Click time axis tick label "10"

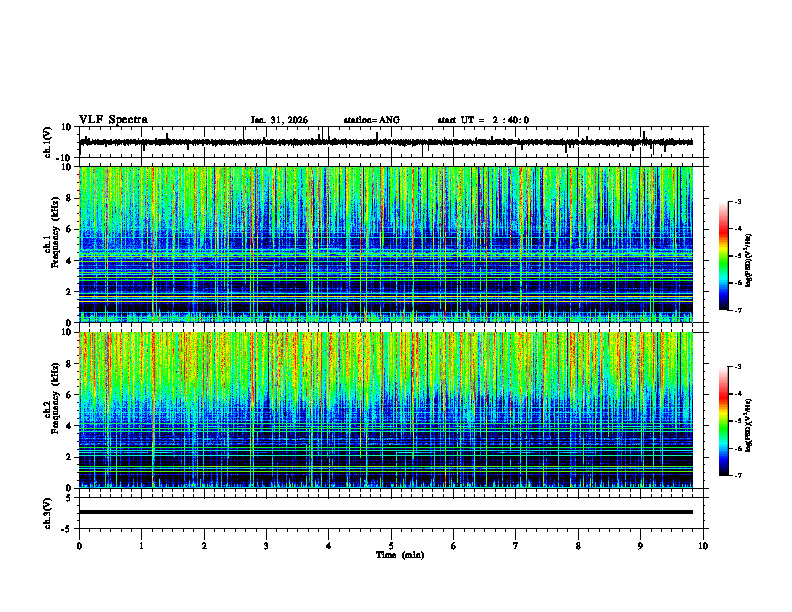tap(703, 546)
